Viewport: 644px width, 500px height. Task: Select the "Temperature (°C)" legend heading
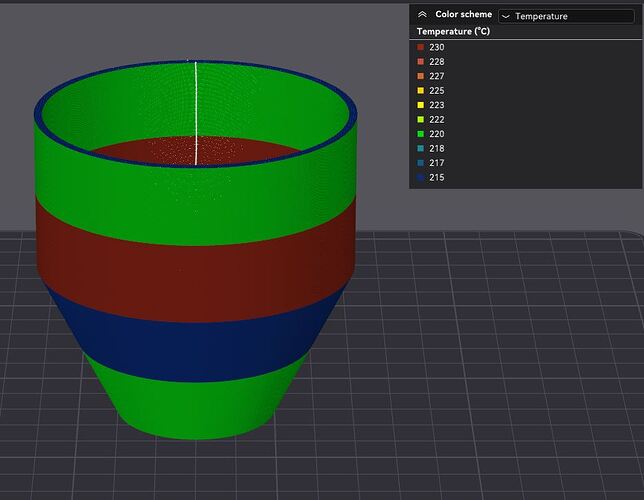pos(453,32)
